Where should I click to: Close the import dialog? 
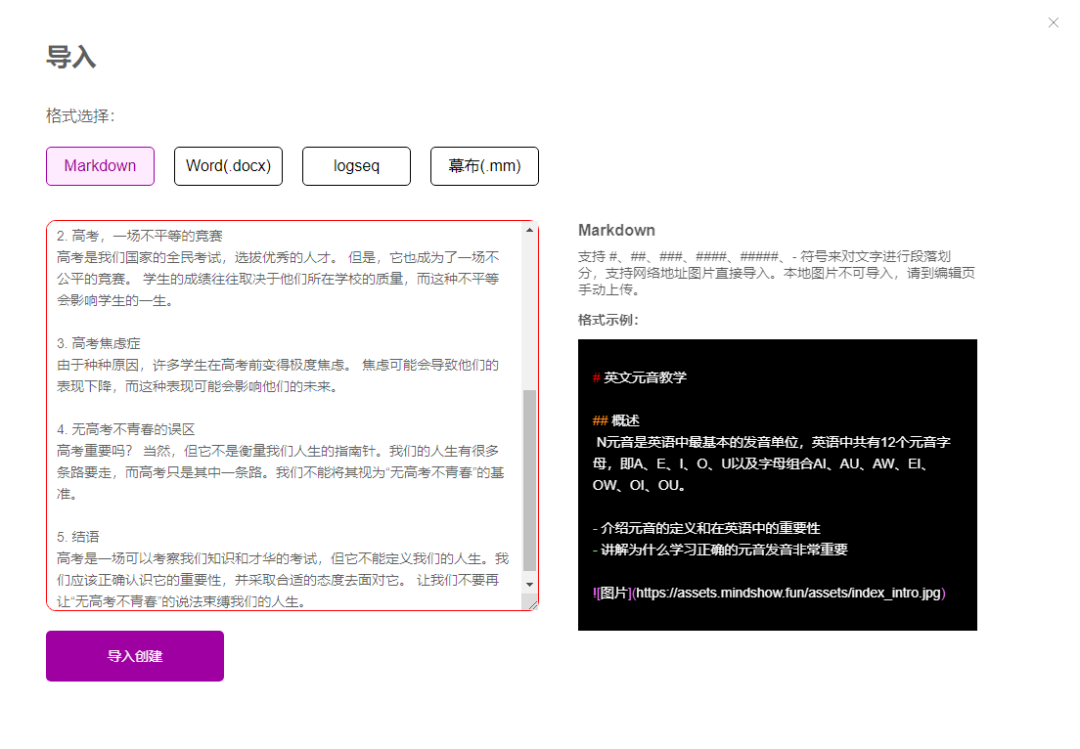coord(1053,23)
